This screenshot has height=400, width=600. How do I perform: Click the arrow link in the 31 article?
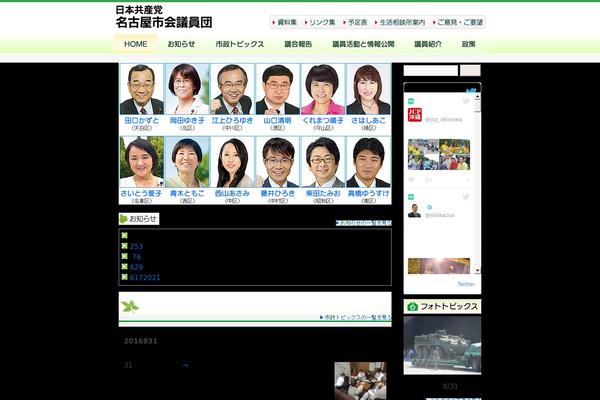pos(186,366)
